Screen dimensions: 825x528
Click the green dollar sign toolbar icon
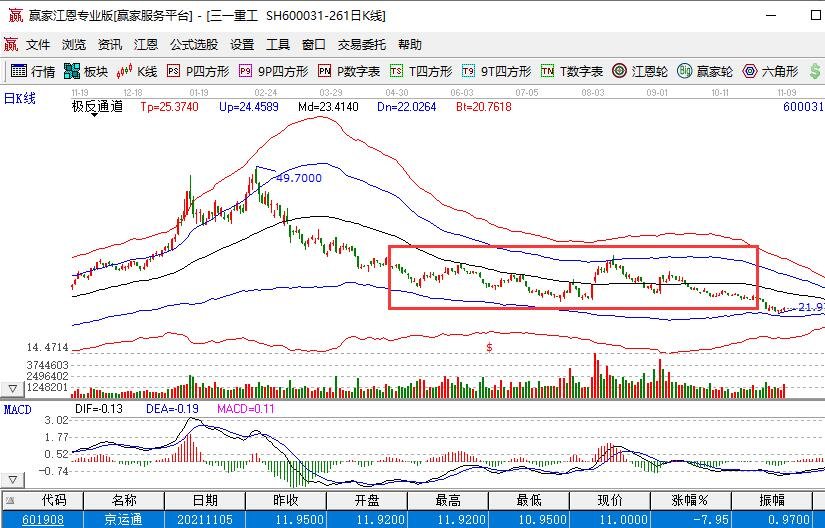point(815,71)
